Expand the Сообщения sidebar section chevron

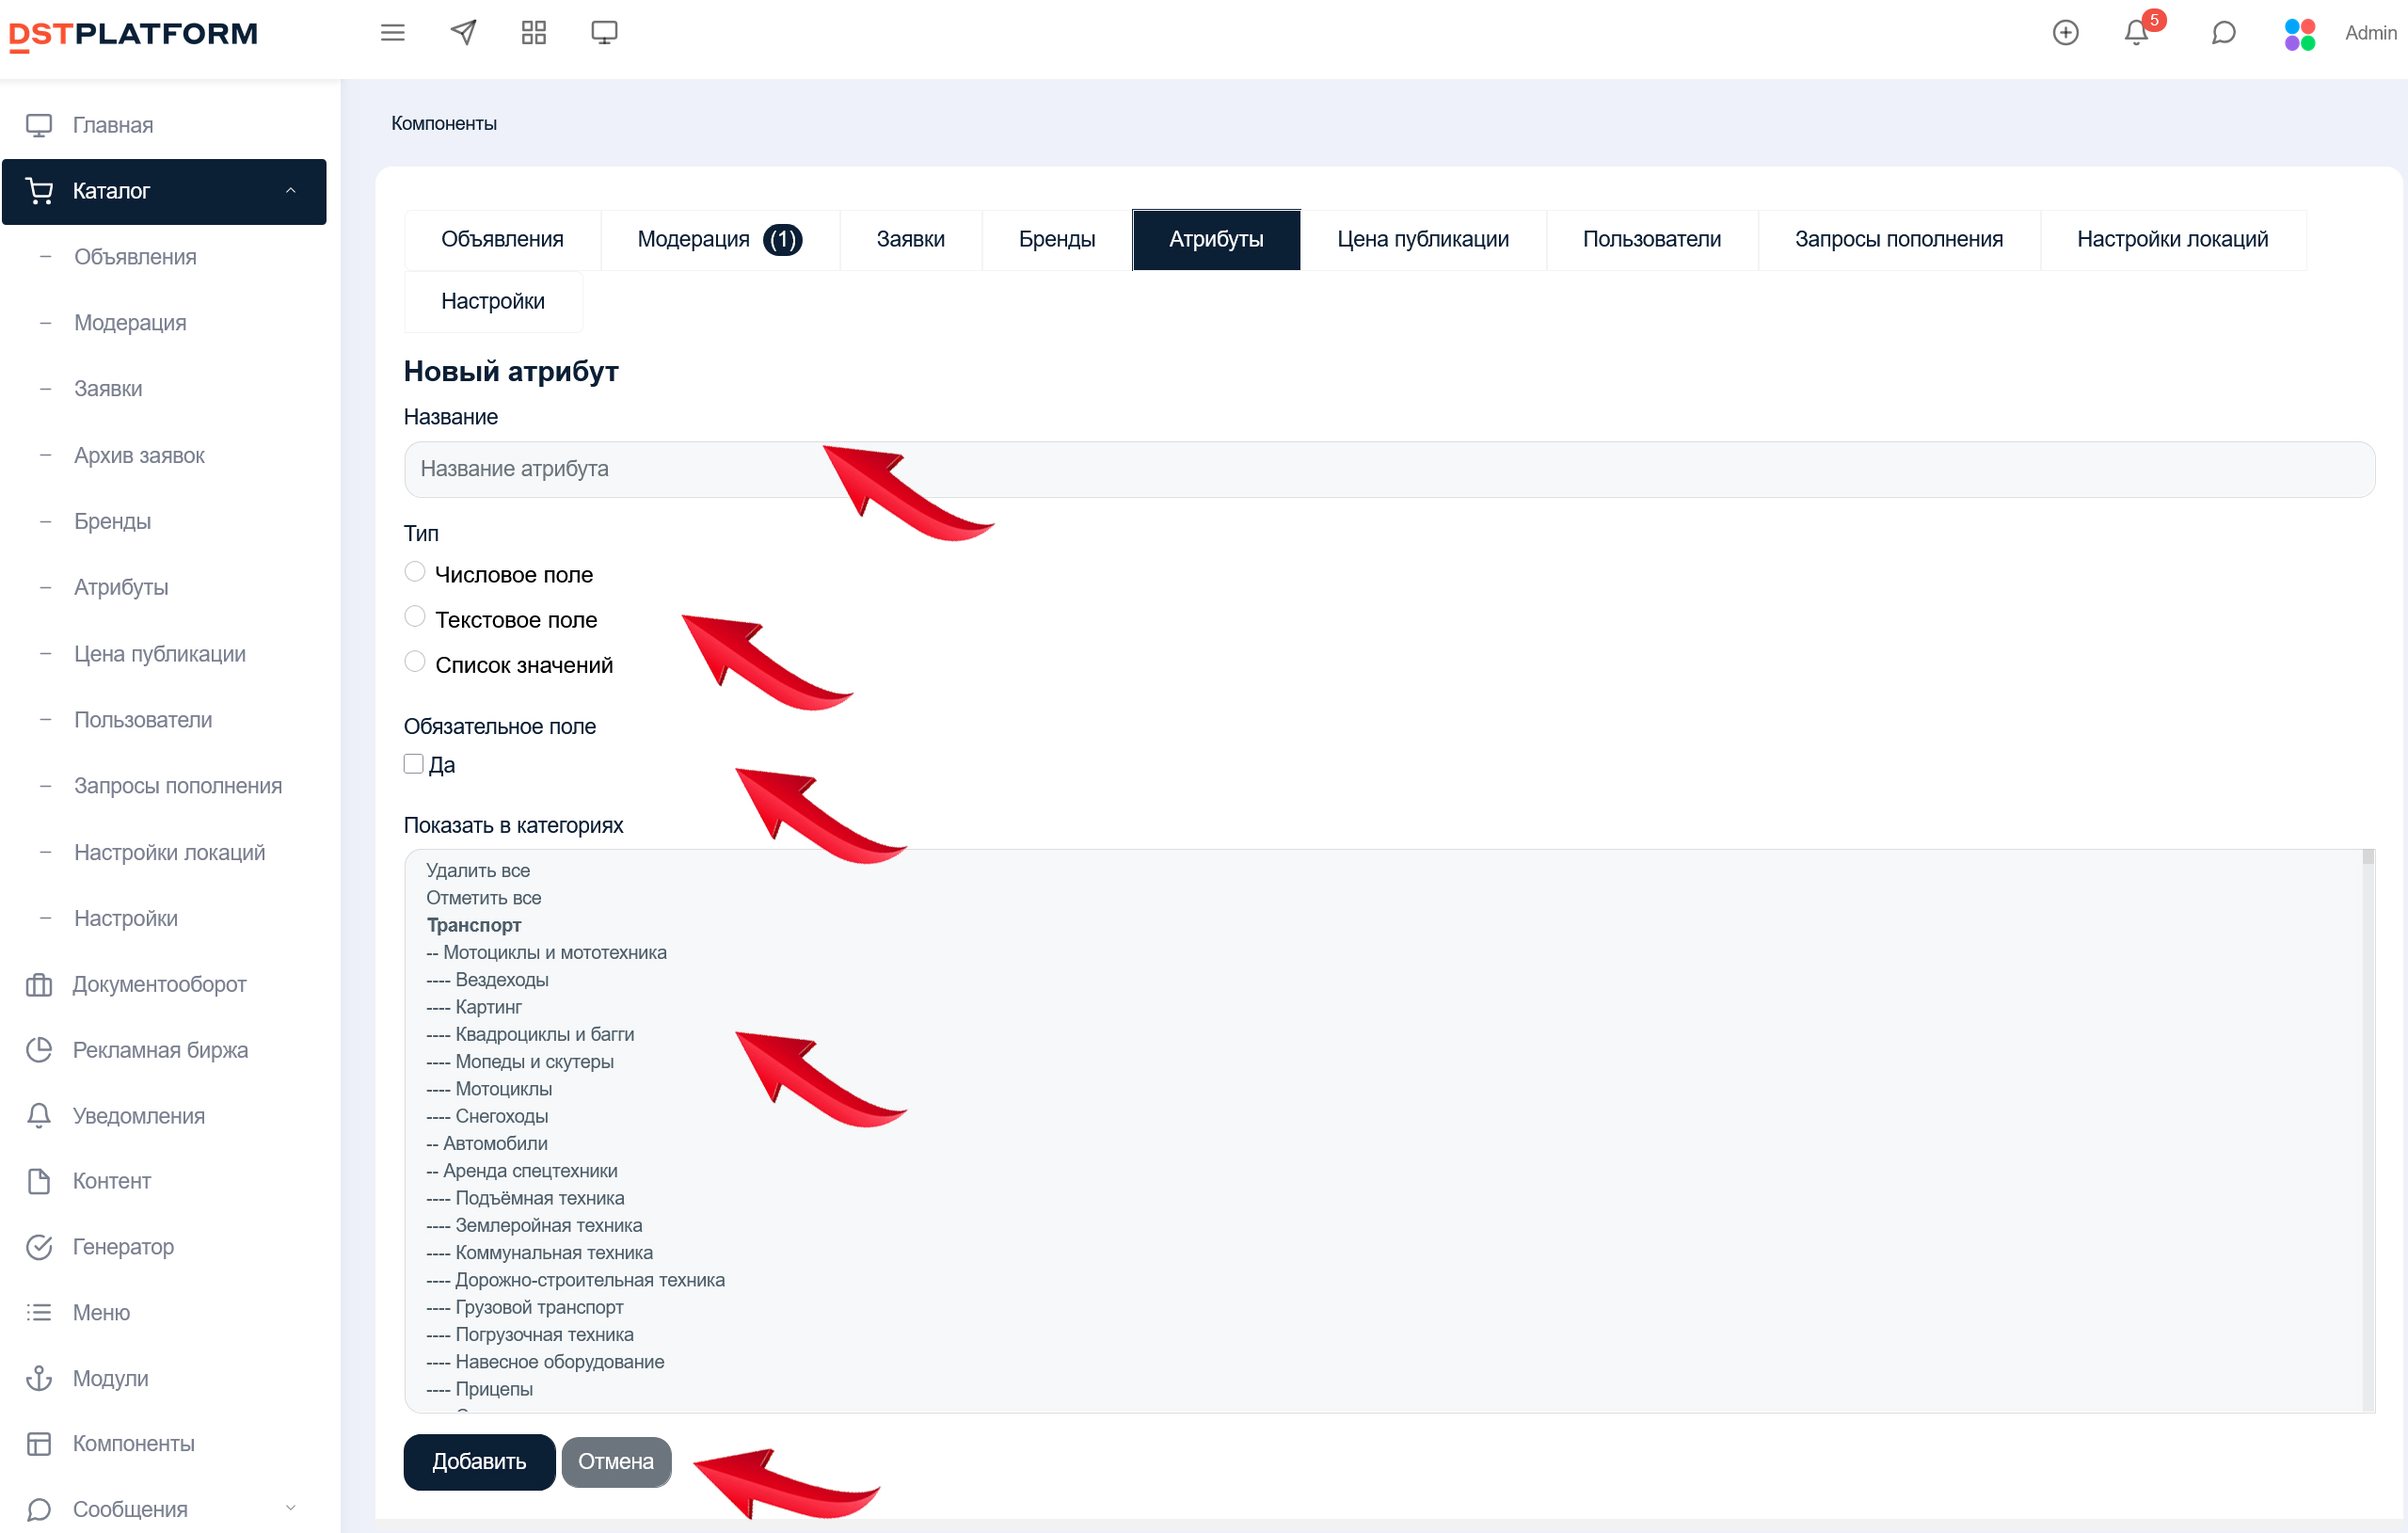[x=291, y=1508]
